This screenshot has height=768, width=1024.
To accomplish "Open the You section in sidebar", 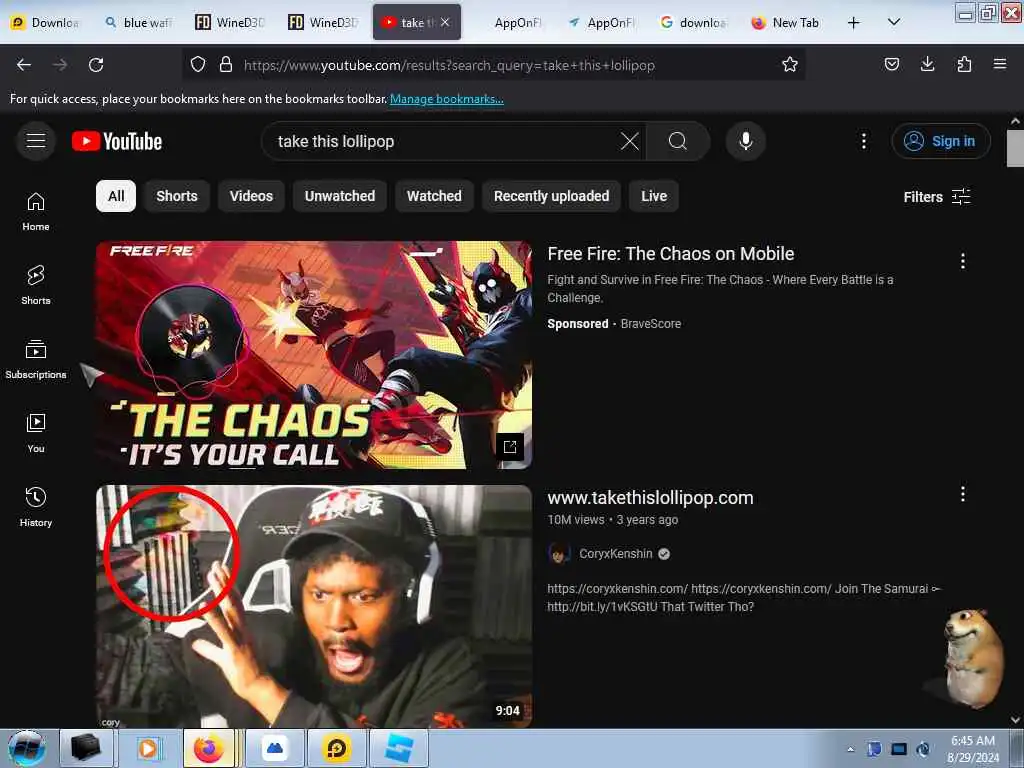I will pyautogui.click(x=36, y=433).
